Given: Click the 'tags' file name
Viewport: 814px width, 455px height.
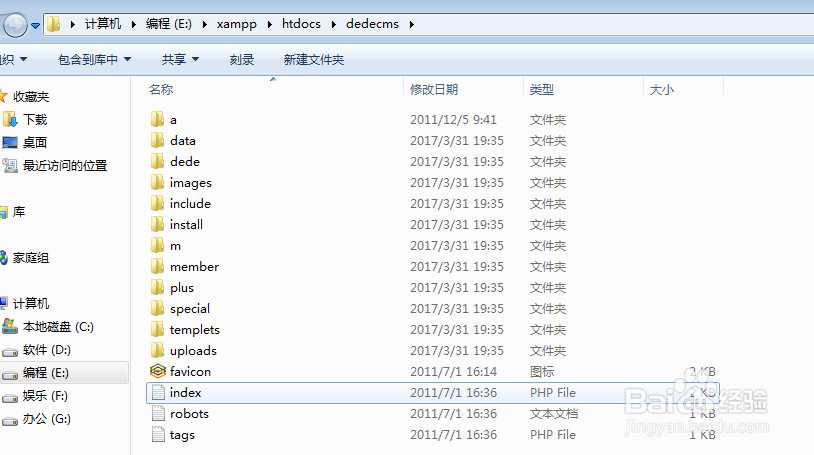Looking at the screenshot, I should point(182,435).
